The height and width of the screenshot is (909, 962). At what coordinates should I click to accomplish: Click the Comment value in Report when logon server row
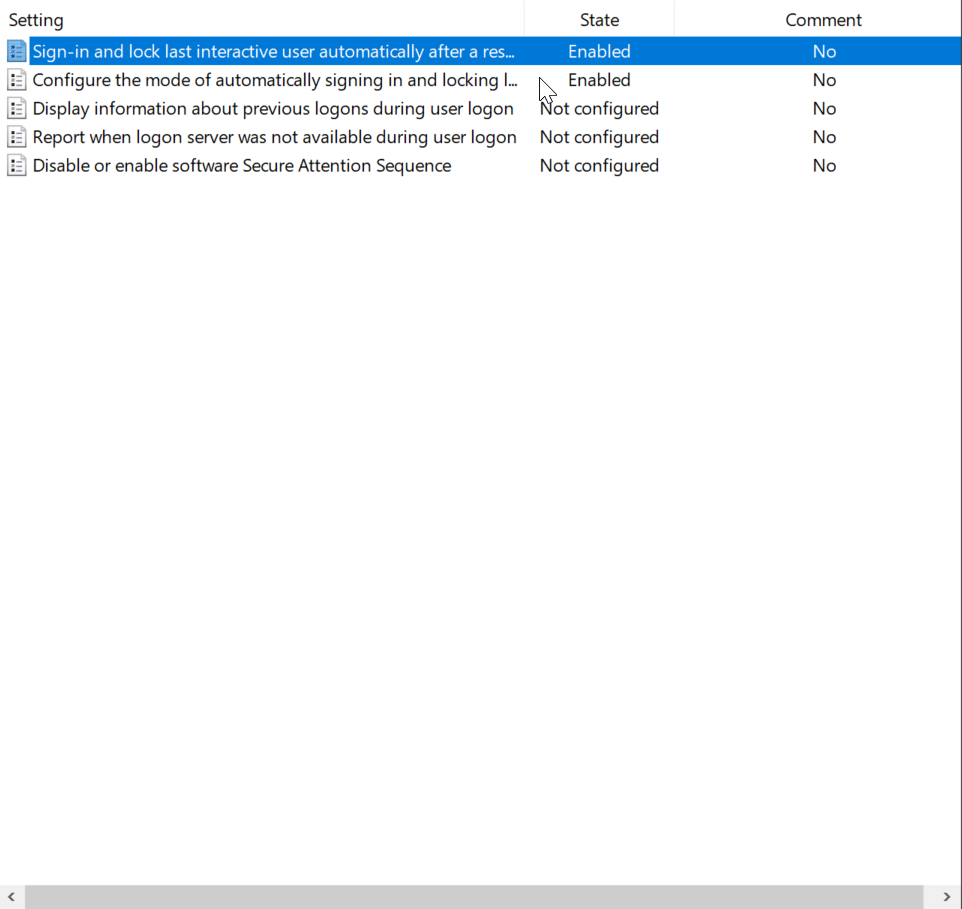[x=824, y=137]
